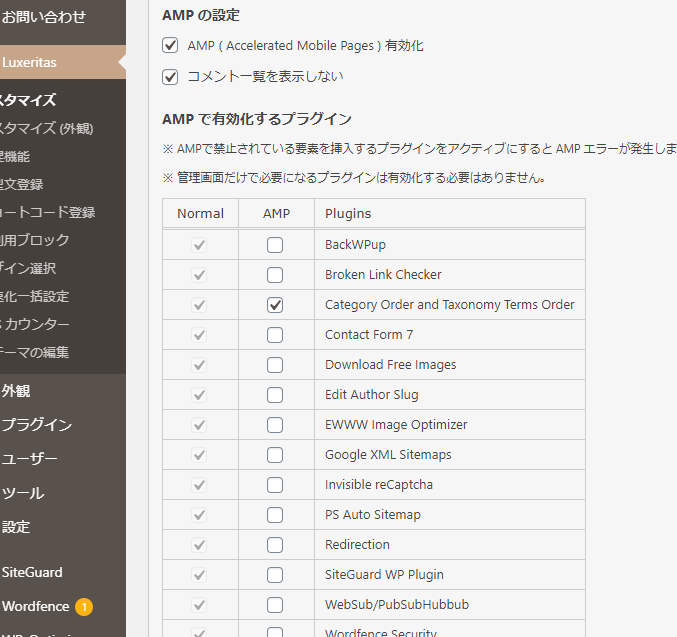Uncheck AMP for Category Order and Taxonomy Terms Order
Viewport: 677px width, 637px height.
[x=275, y=305]
